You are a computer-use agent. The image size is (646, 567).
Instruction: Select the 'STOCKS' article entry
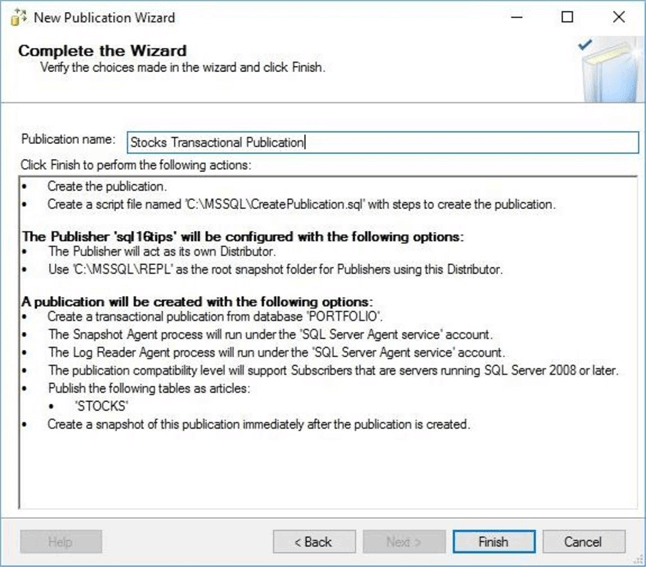99,407
